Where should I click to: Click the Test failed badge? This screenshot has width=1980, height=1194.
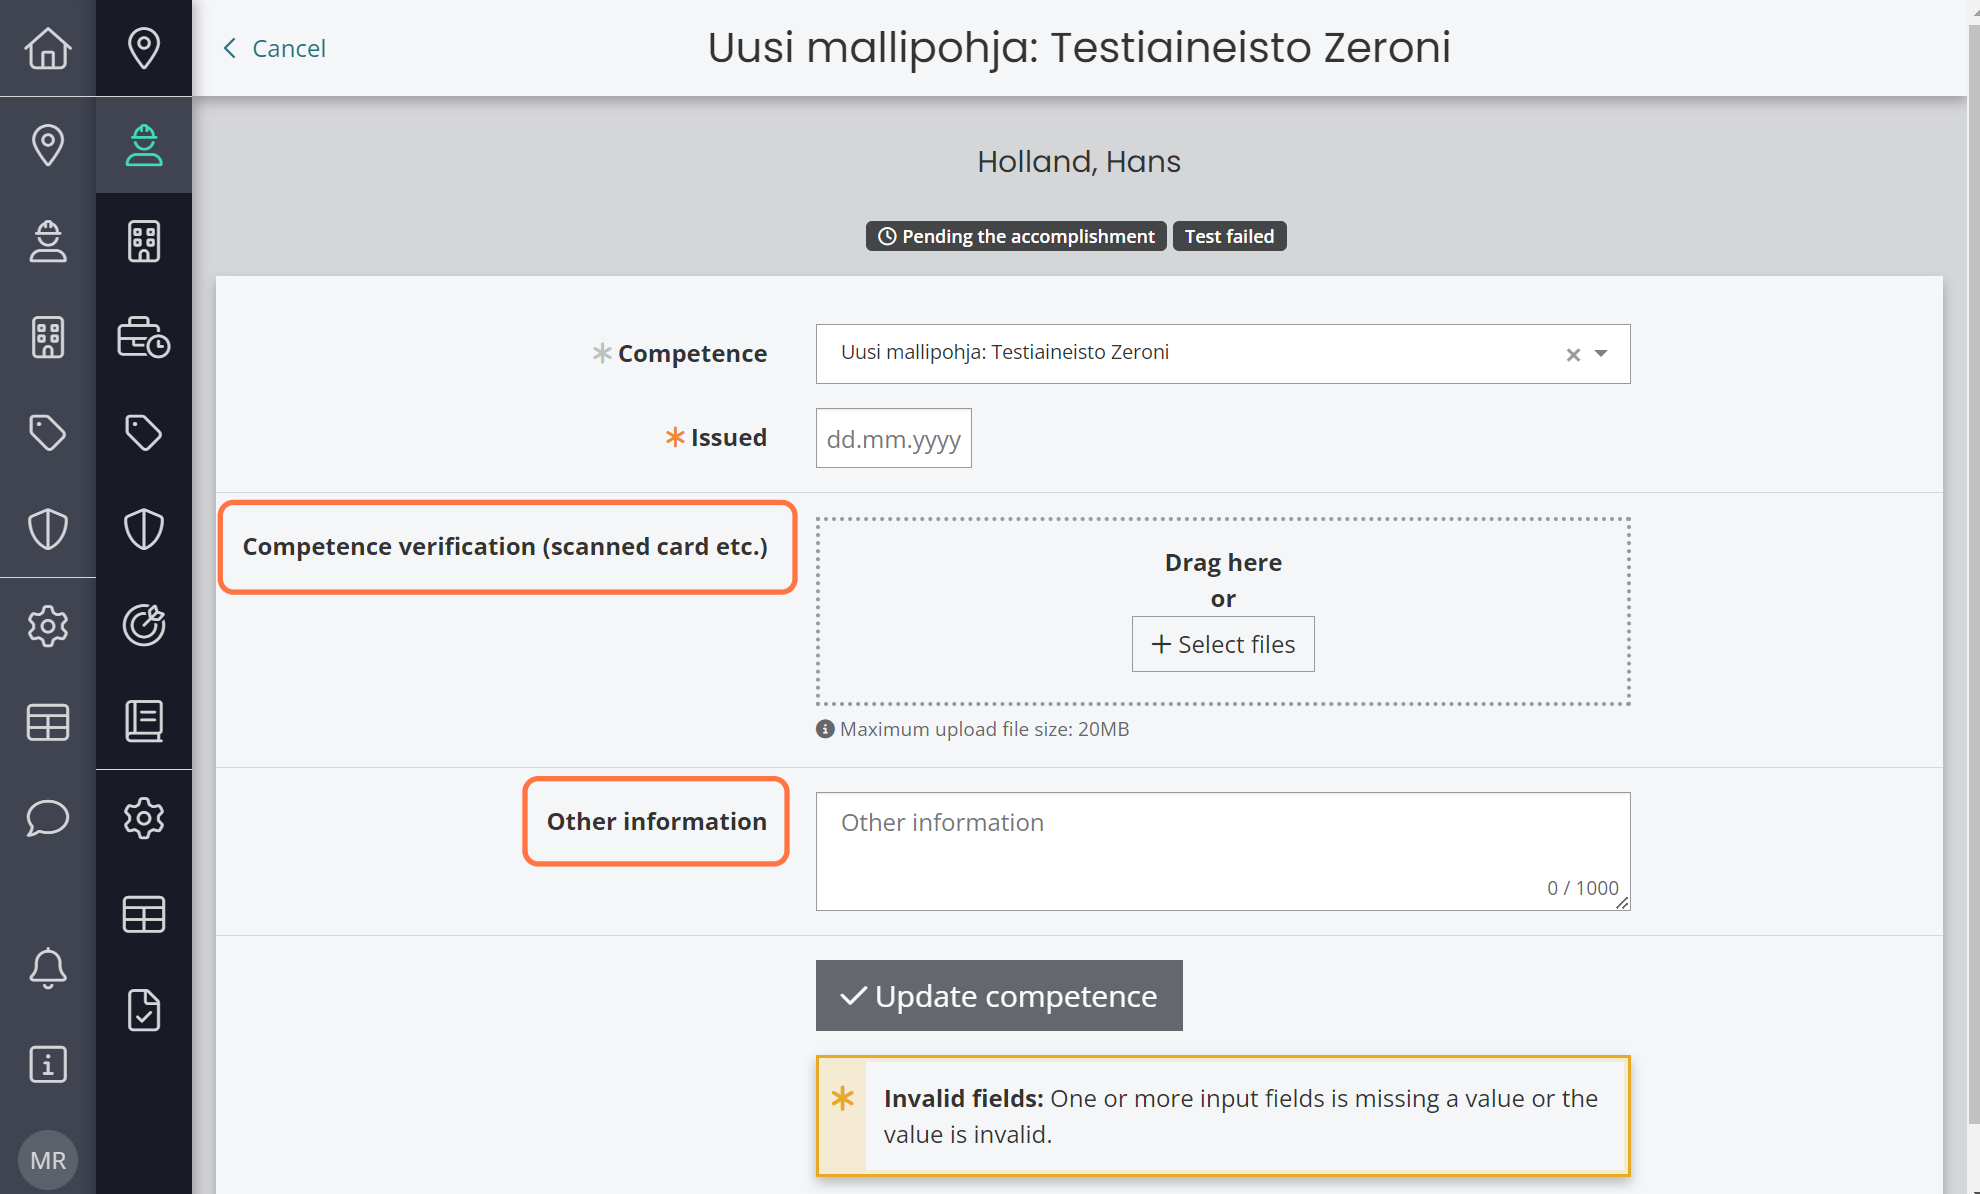pos(1229,236)
